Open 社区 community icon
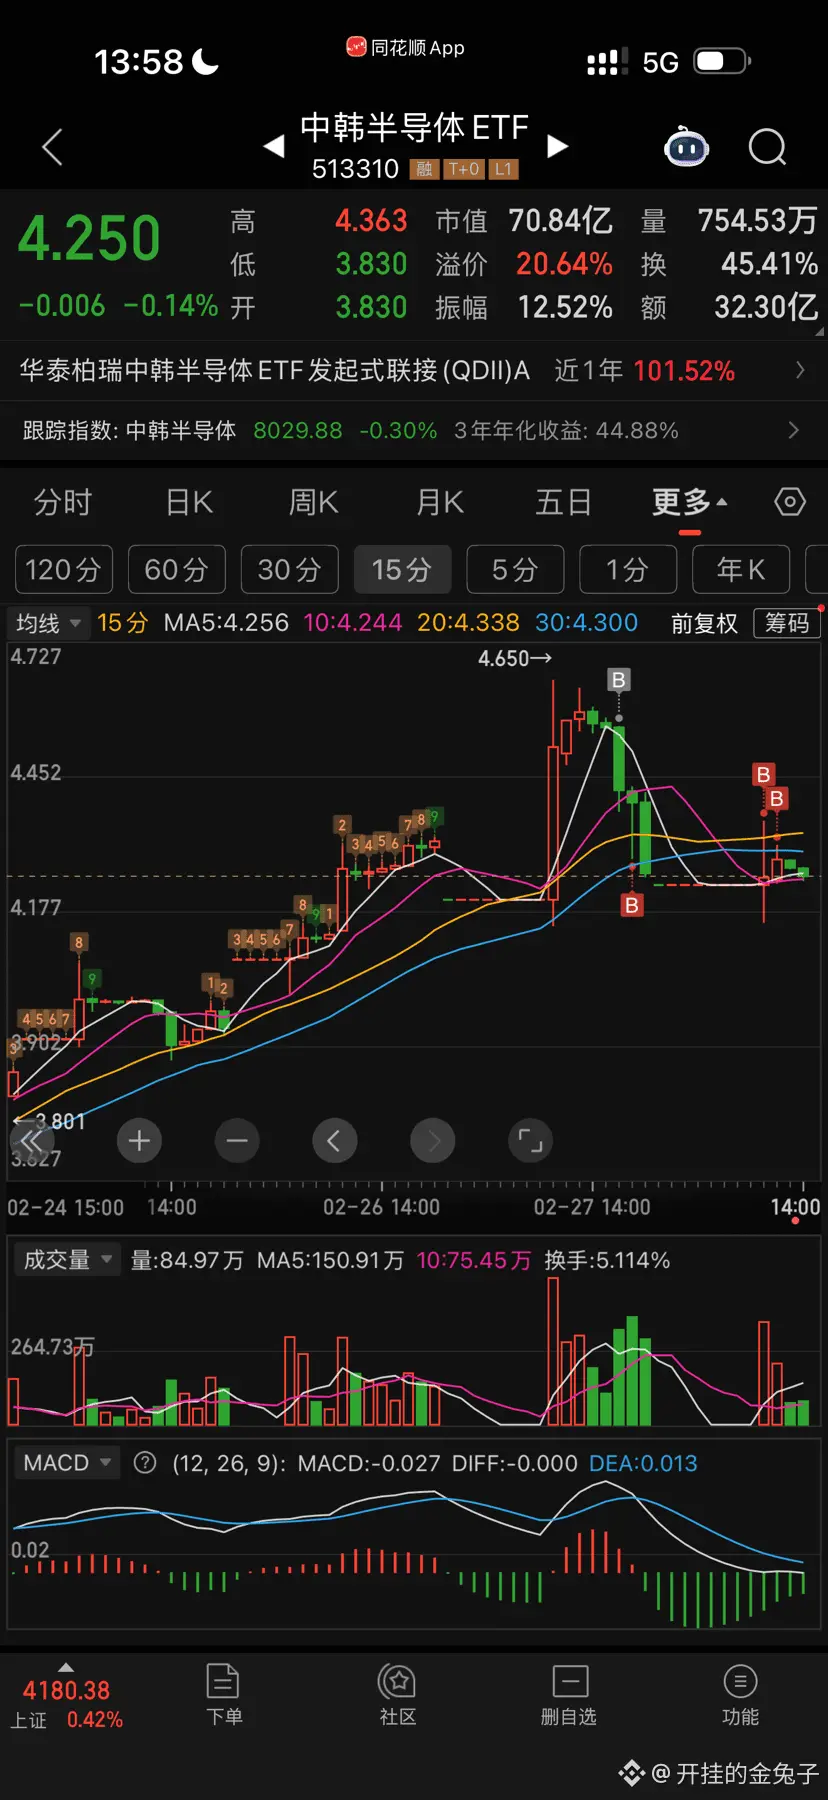 pyautogui.click(x=397, y=1695)
